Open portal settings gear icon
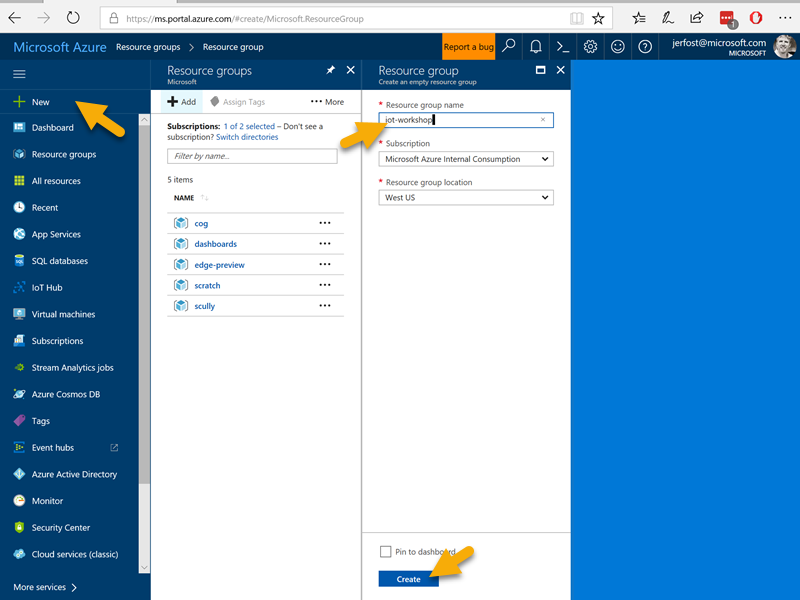The width and height of the screenshot is (800, 600). point(590,46)
